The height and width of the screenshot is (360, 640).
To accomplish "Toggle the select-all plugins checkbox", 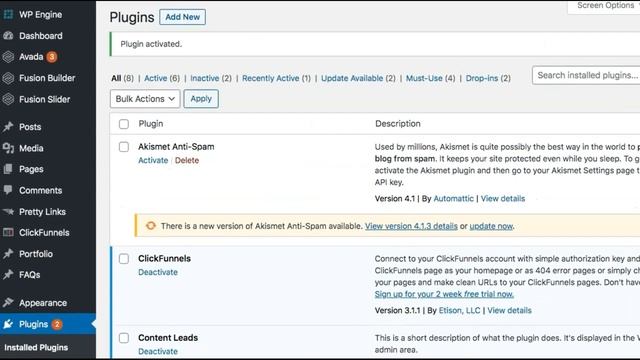I will [x=124, y=124].
